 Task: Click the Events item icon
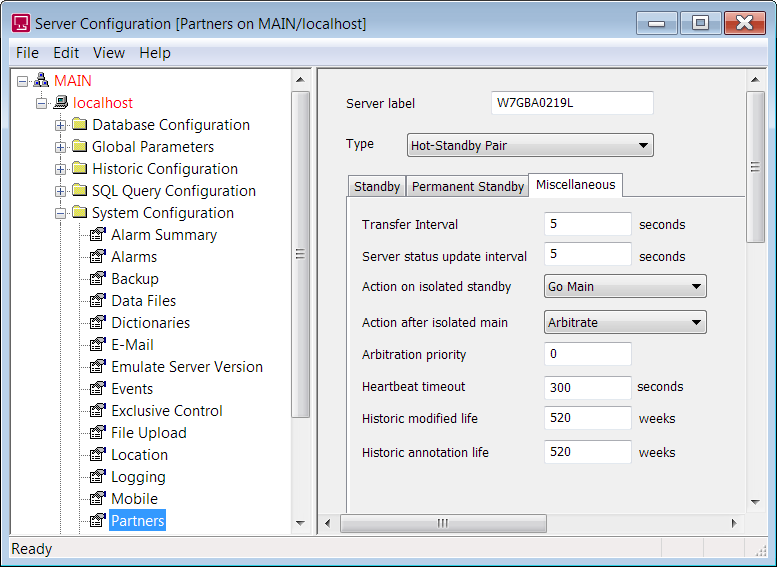(97, 389)
